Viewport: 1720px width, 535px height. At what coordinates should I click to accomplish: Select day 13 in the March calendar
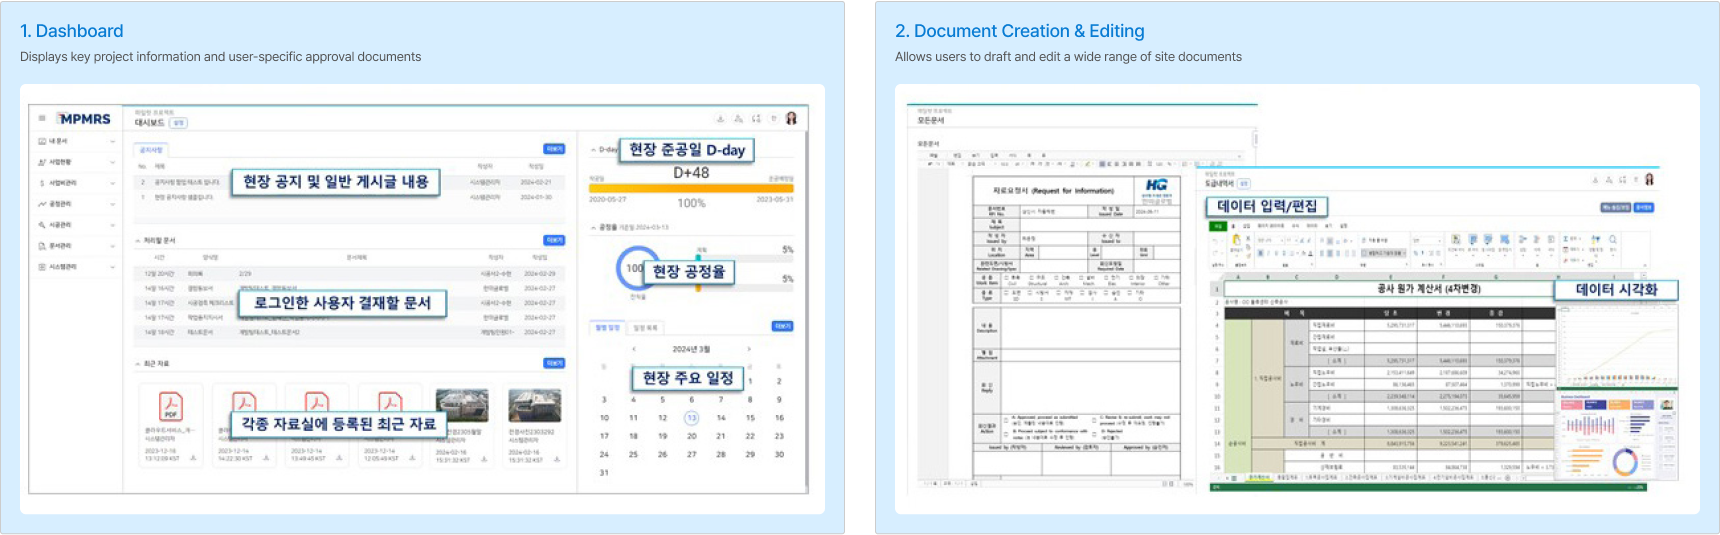tap(691, 418)
